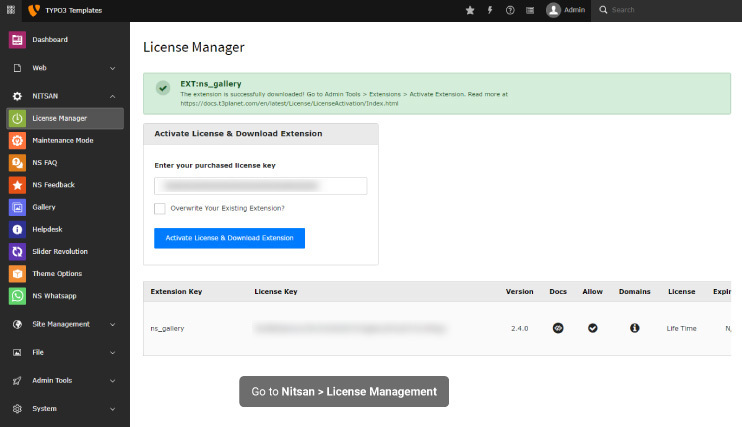Click the Site Management globe icon
Screen dimensions: 742x427
[18, 324]
